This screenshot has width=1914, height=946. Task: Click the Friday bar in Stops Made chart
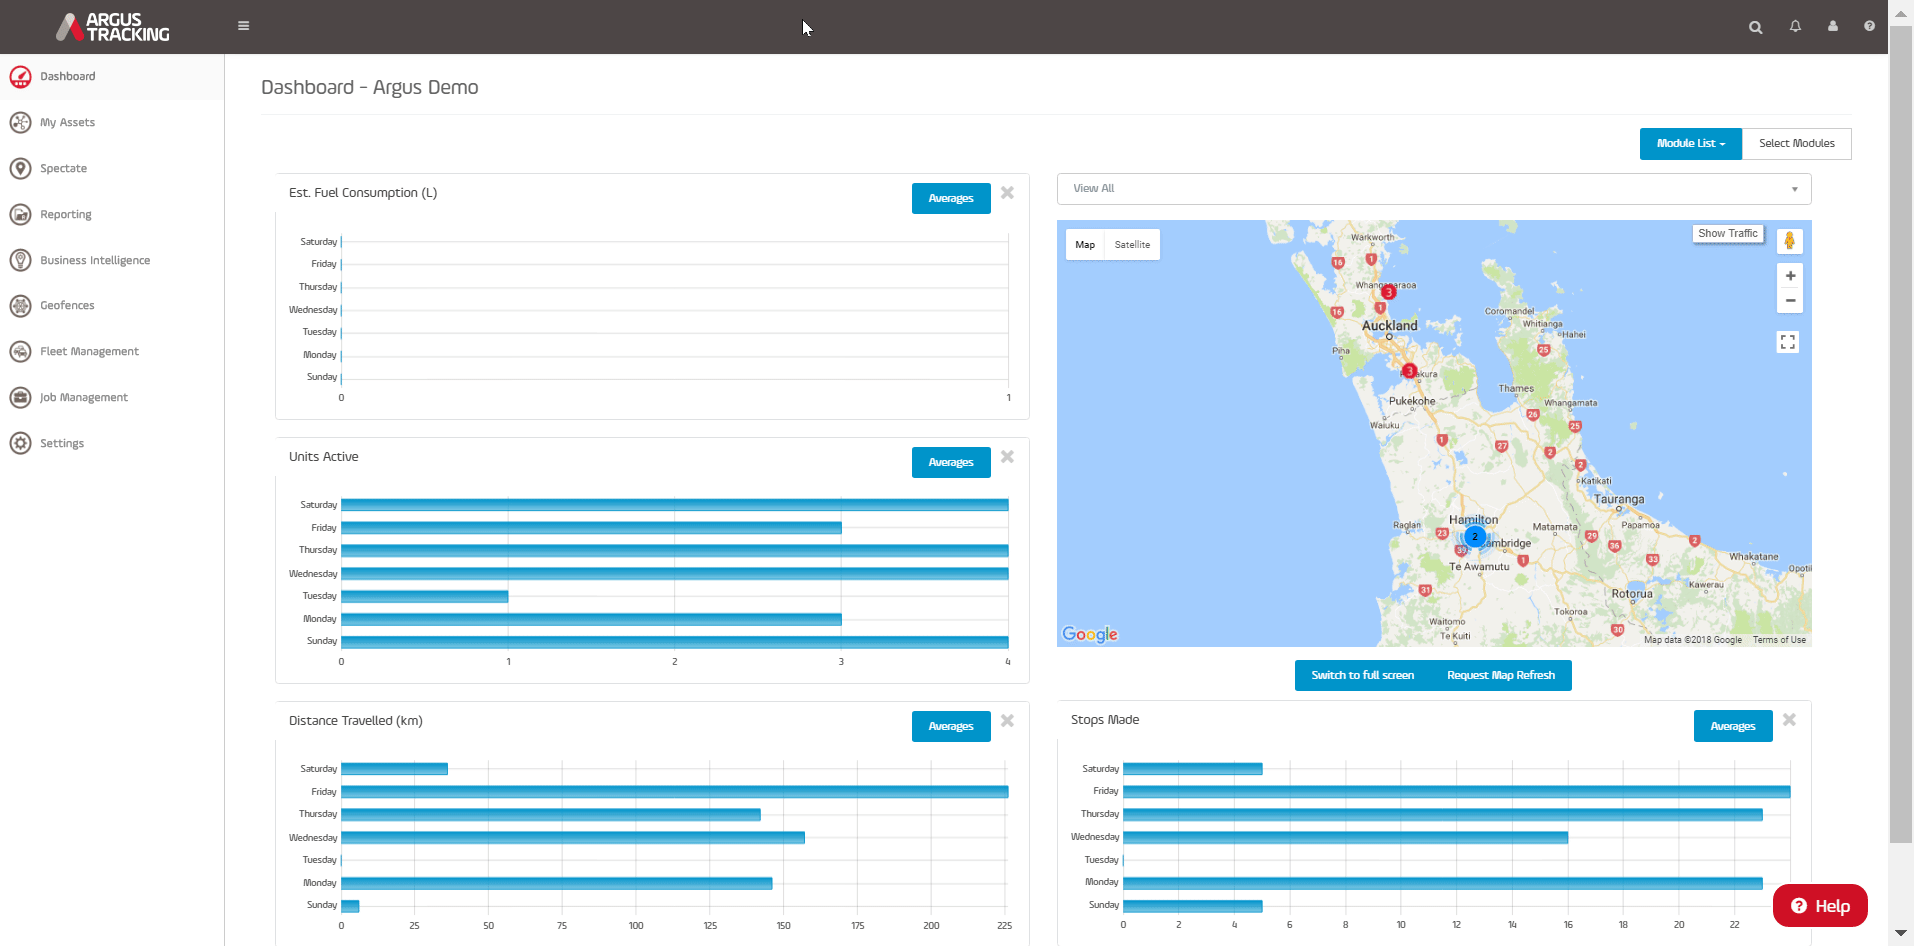point(1456,792)
